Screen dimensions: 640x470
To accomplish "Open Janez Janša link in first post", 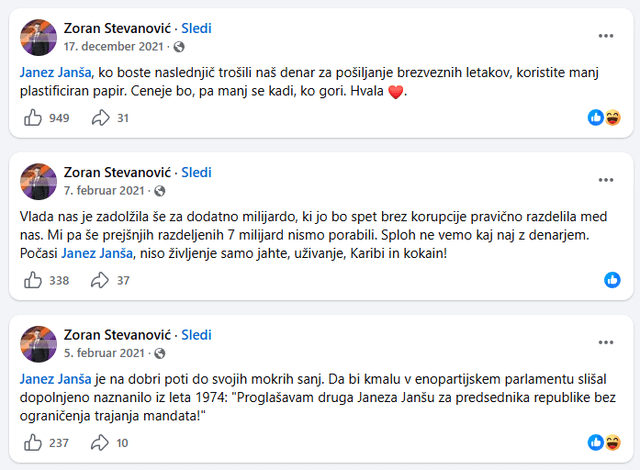I will (56, 72).
